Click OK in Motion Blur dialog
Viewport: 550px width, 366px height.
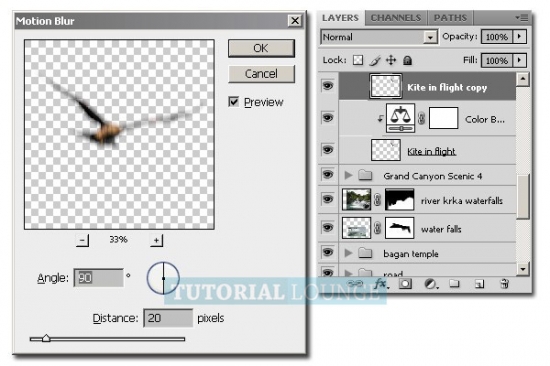[x=261, y=48]
